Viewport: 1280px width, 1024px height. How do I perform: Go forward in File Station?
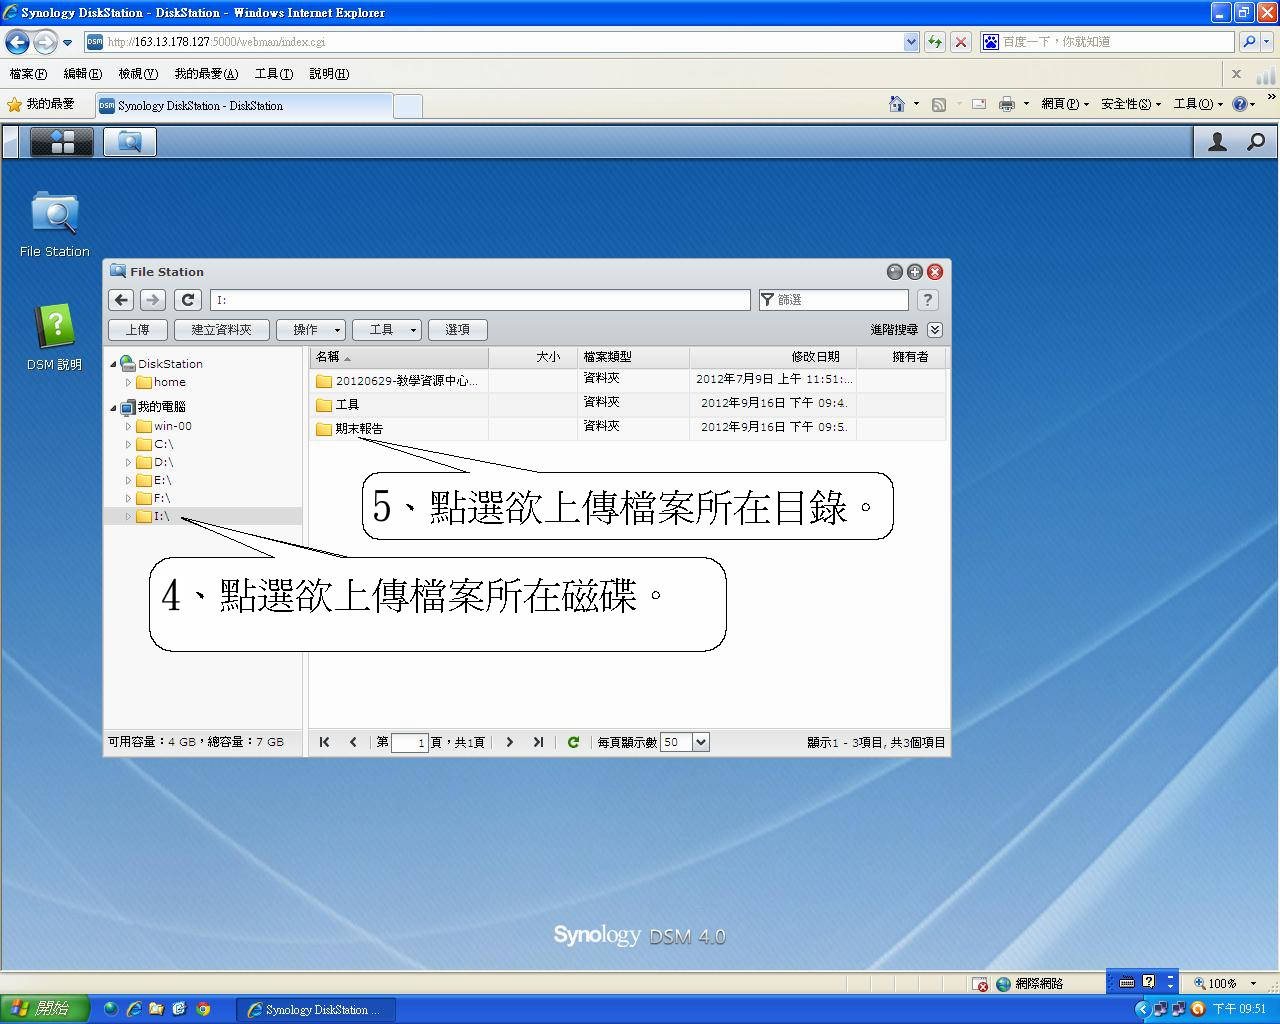pyautogui.click(x=153, y=300)
